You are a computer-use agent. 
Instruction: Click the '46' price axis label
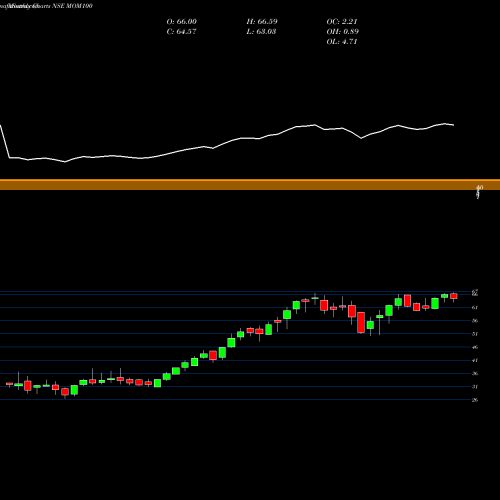click(x=475, y=347)
